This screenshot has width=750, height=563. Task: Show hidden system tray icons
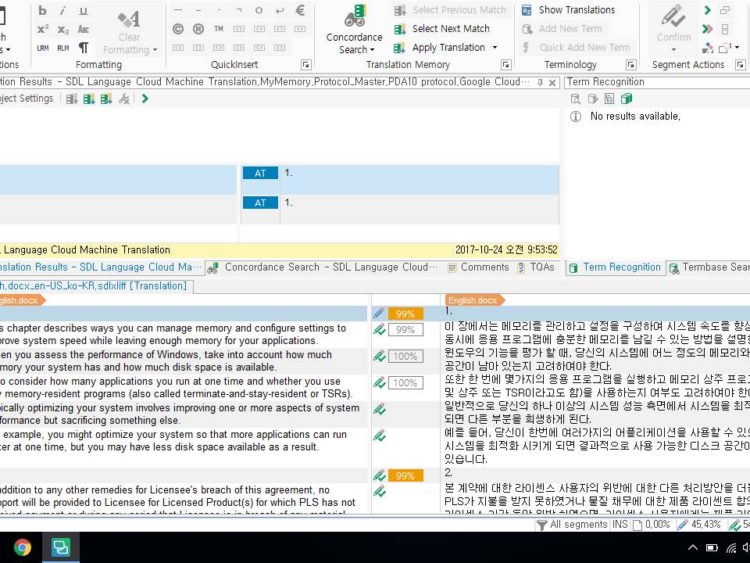coord(692,548)
